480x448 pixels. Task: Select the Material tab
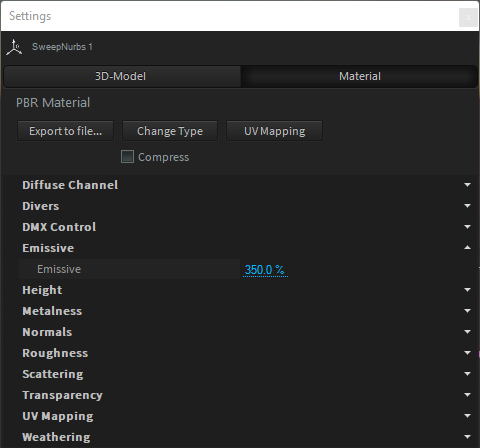point(359,76)
